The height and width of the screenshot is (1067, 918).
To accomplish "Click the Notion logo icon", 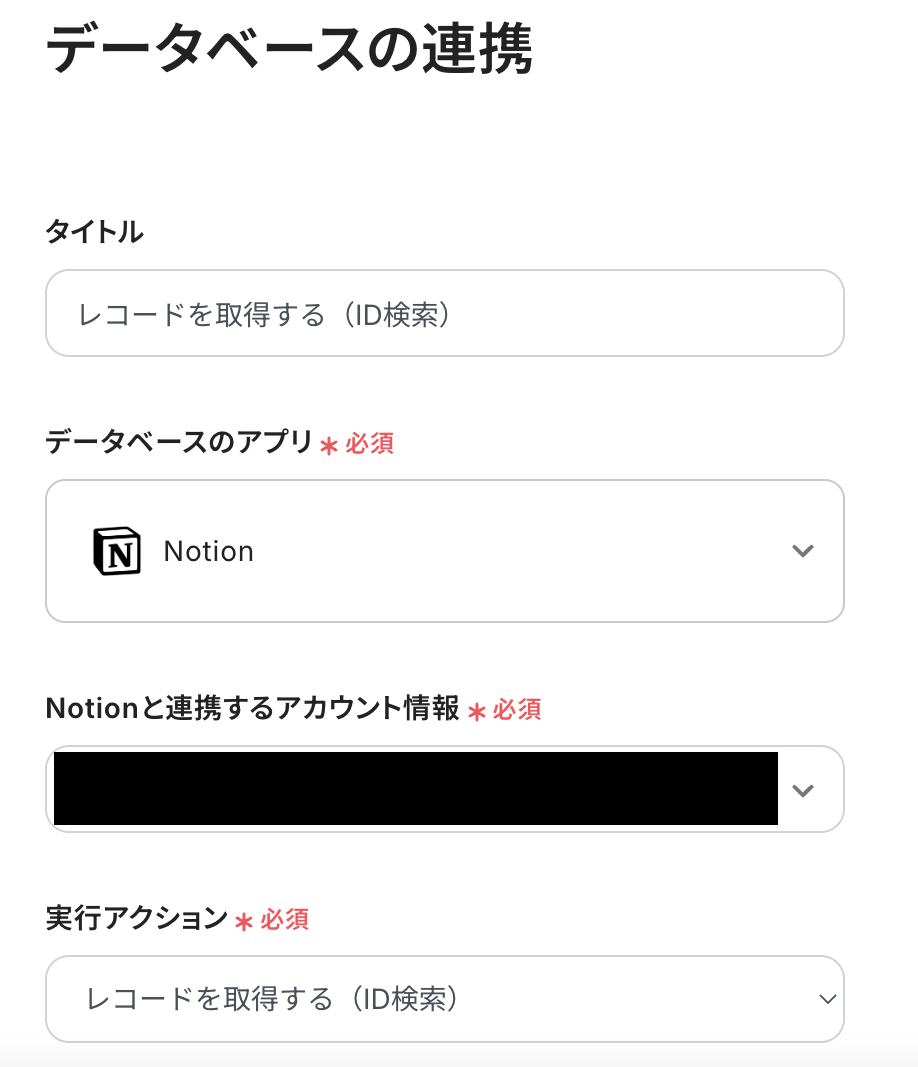I will (117, 551).
